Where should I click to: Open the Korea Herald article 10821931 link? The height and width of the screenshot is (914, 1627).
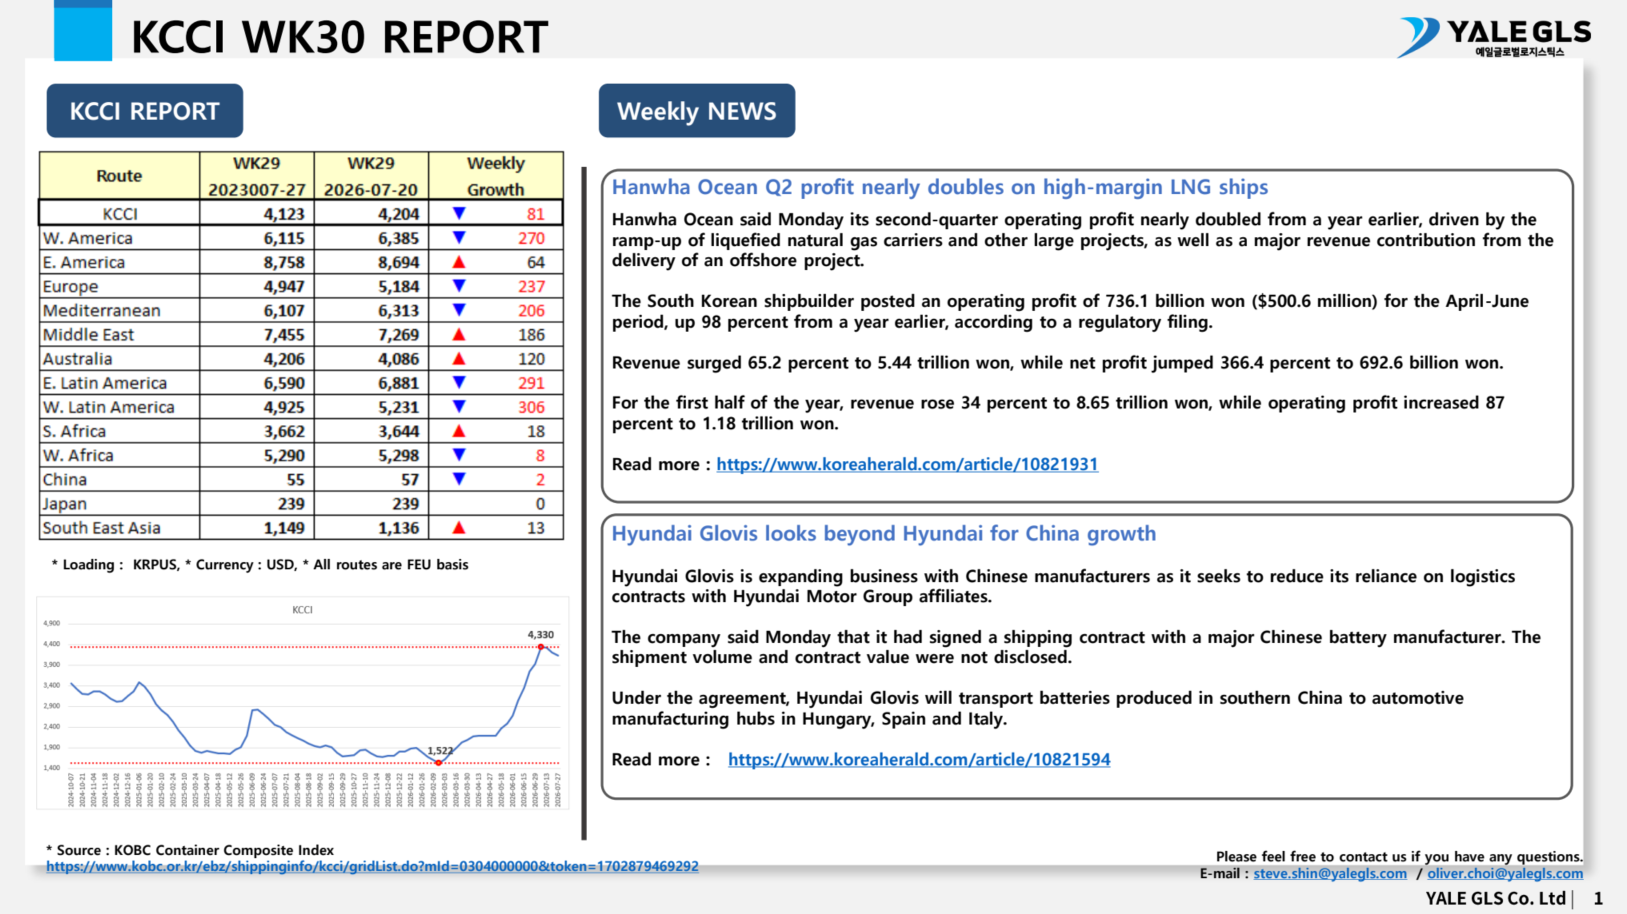(907, 464)
